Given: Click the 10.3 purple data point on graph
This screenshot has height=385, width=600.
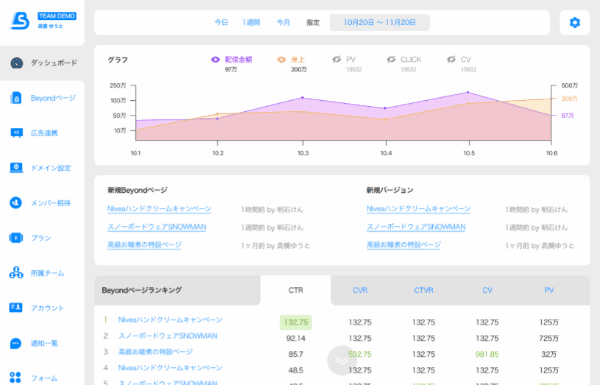Looking at the screenshot, I should pos(303,98).
